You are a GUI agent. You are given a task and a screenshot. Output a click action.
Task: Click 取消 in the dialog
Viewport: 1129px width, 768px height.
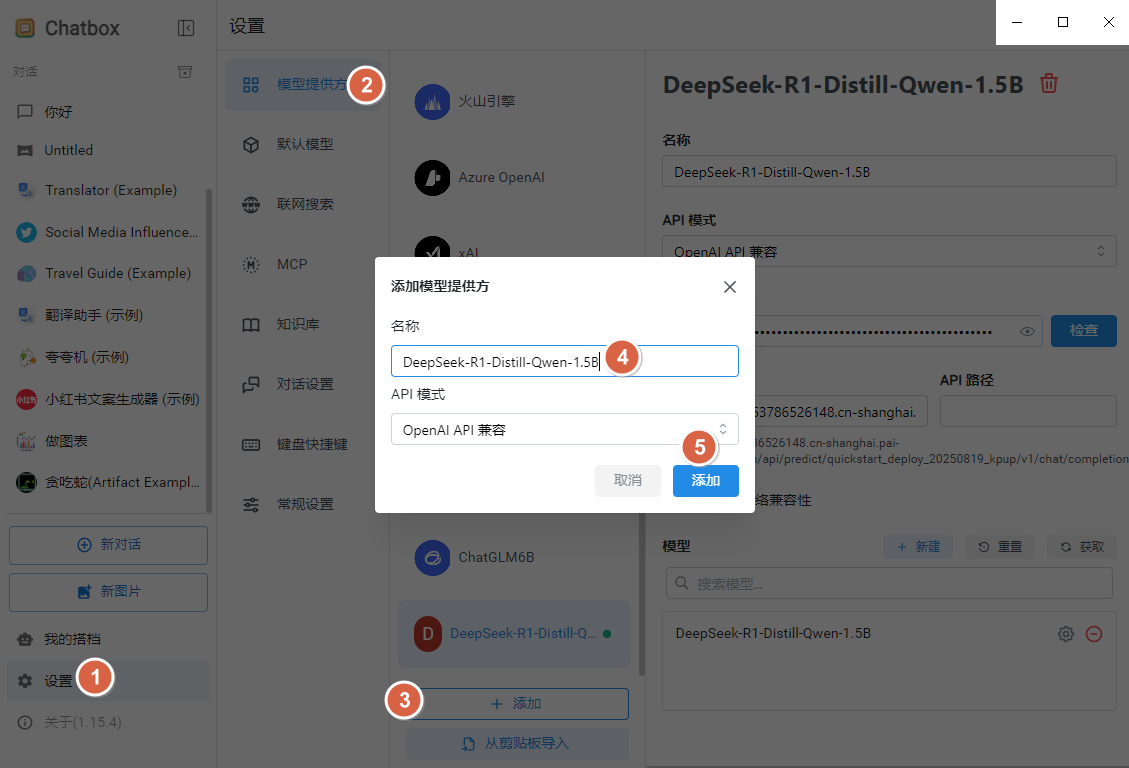coord(628,481)
